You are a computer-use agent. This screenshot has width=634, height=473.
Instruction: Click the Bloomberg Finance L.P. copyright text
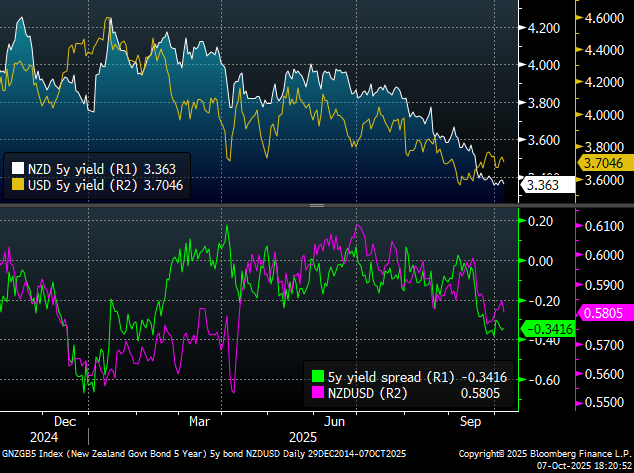[545, 453]
